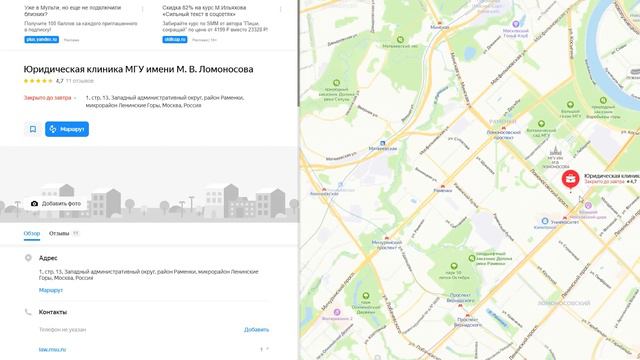Click the Большой газон МГУ park icon
This screenshot has width=640, height=360.
click(x=570, y=104)
